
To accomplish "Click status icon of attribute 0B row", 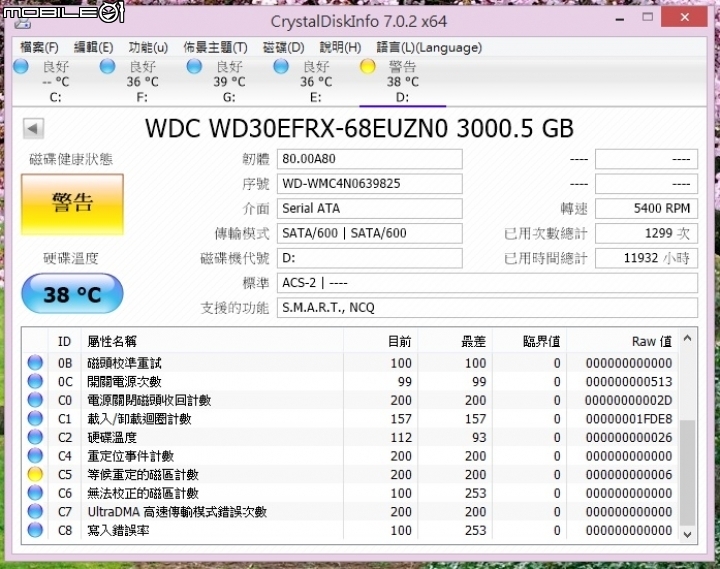I will click(35, 363).
